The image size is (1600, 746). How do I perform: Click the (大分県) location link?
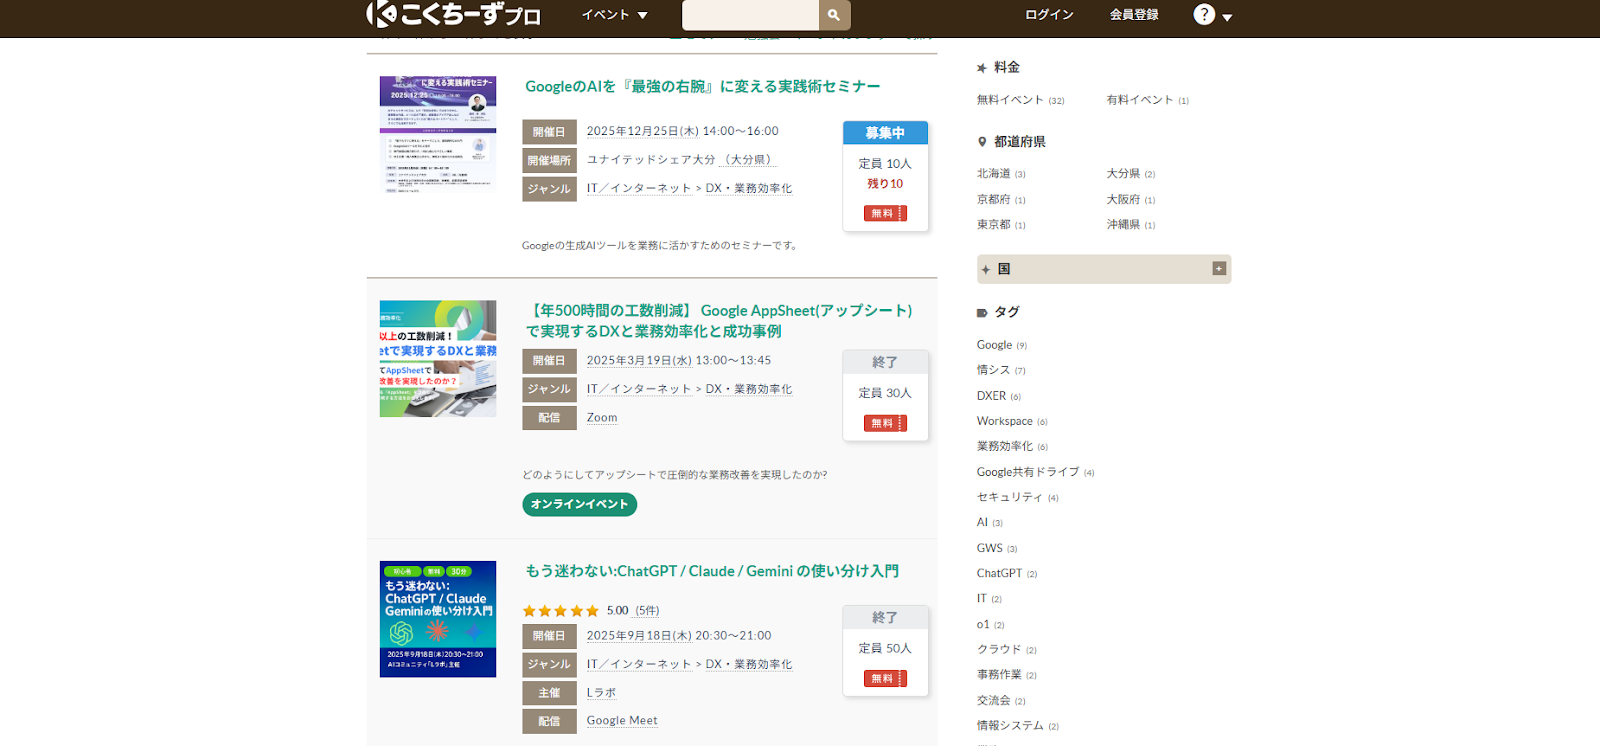point(749,160)
